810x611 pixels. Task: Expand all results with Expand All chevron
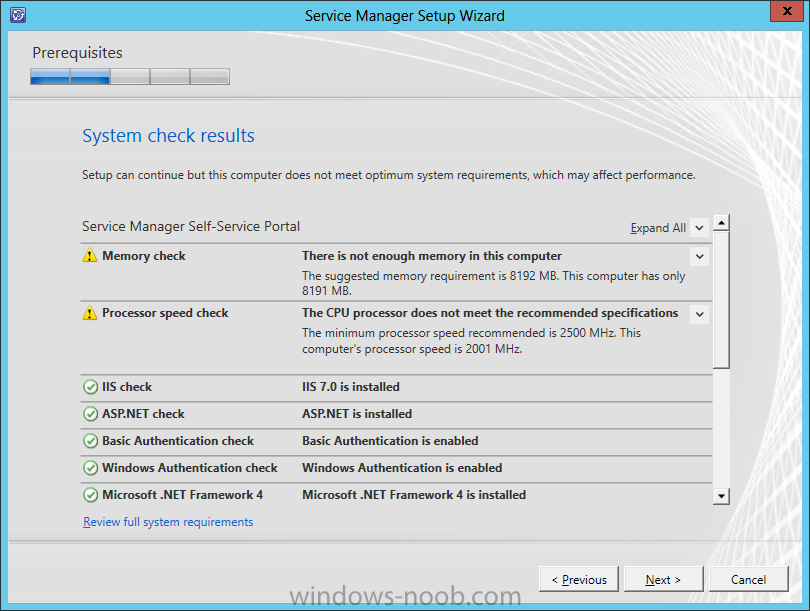coord(699,228)
